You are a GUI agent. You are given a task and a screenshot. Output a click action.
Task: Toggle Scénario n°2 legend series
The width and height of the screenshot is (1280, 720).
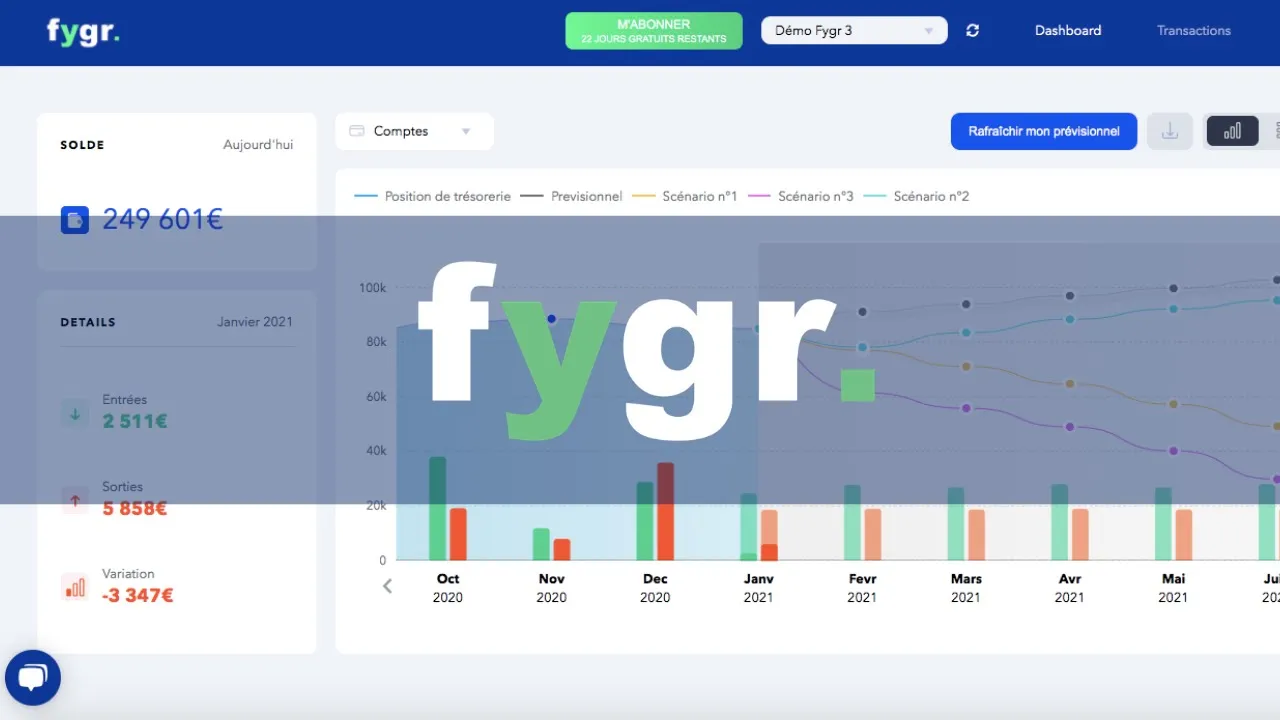[x=917, y=196]
